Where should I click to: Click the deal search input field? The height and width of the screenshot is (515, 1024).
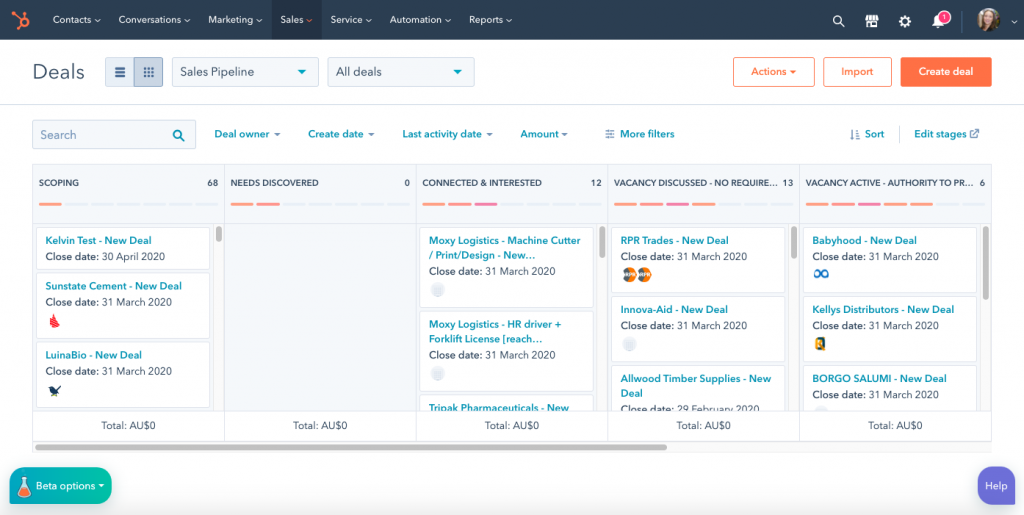(114, 134)
